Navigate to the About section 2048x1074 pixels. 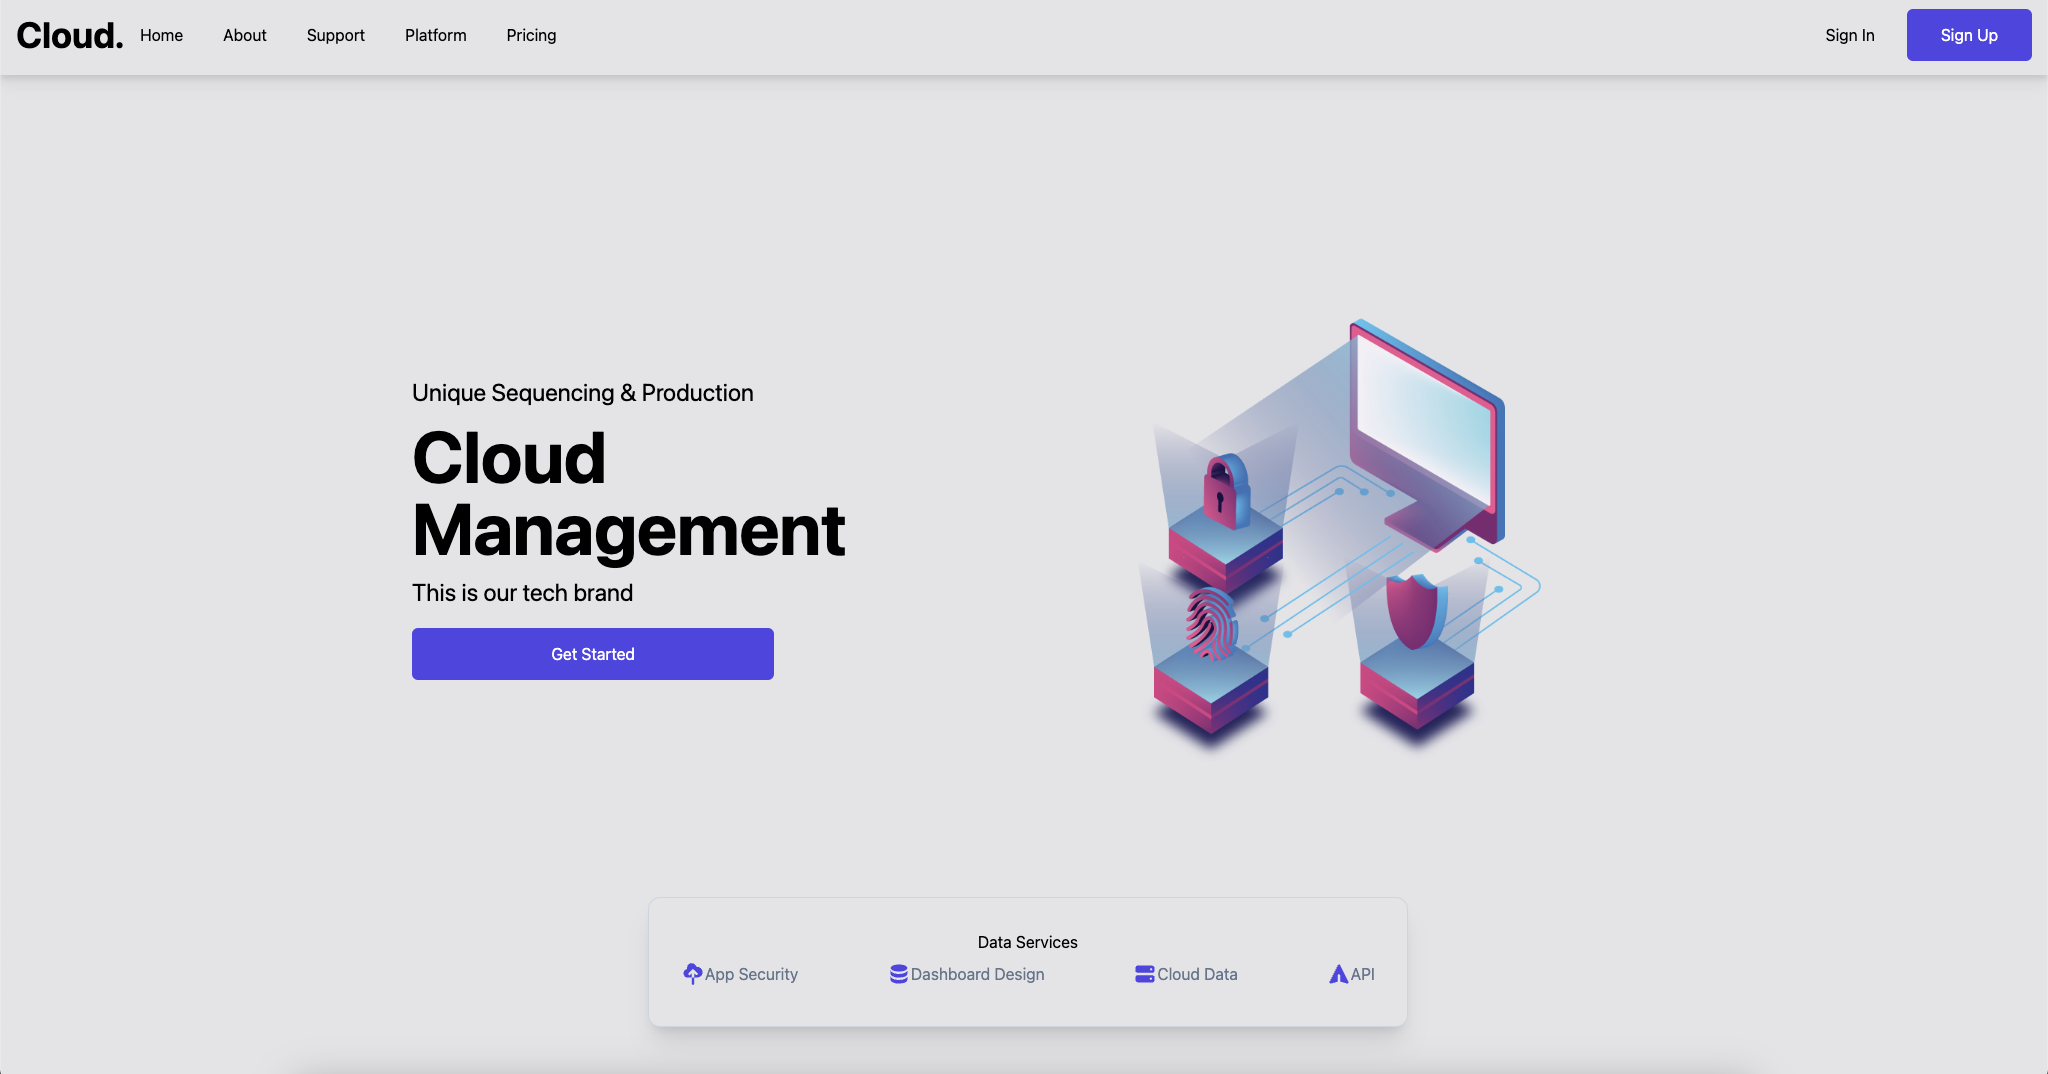(x=245, y=35)
